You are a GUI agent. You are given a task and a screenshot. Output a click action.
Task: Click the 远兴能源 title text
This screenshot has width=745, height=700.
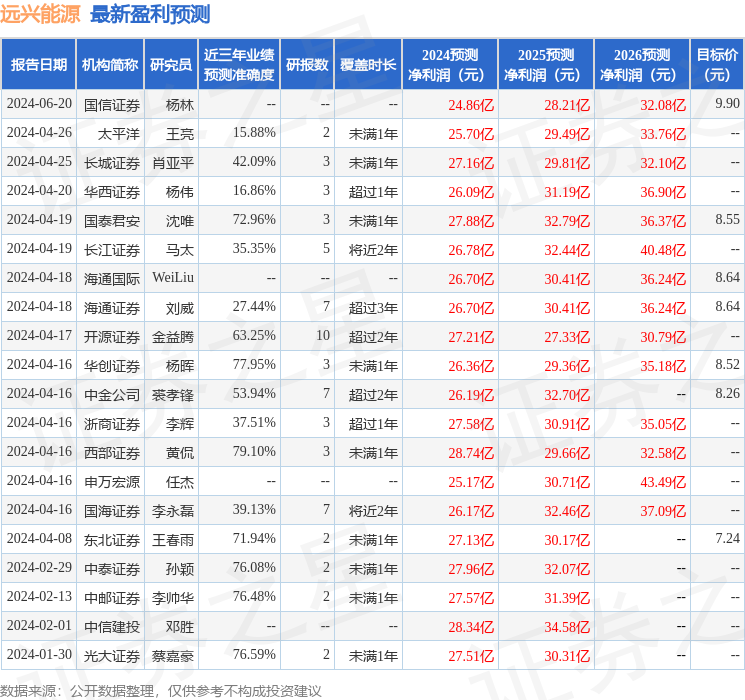[40, 14]
